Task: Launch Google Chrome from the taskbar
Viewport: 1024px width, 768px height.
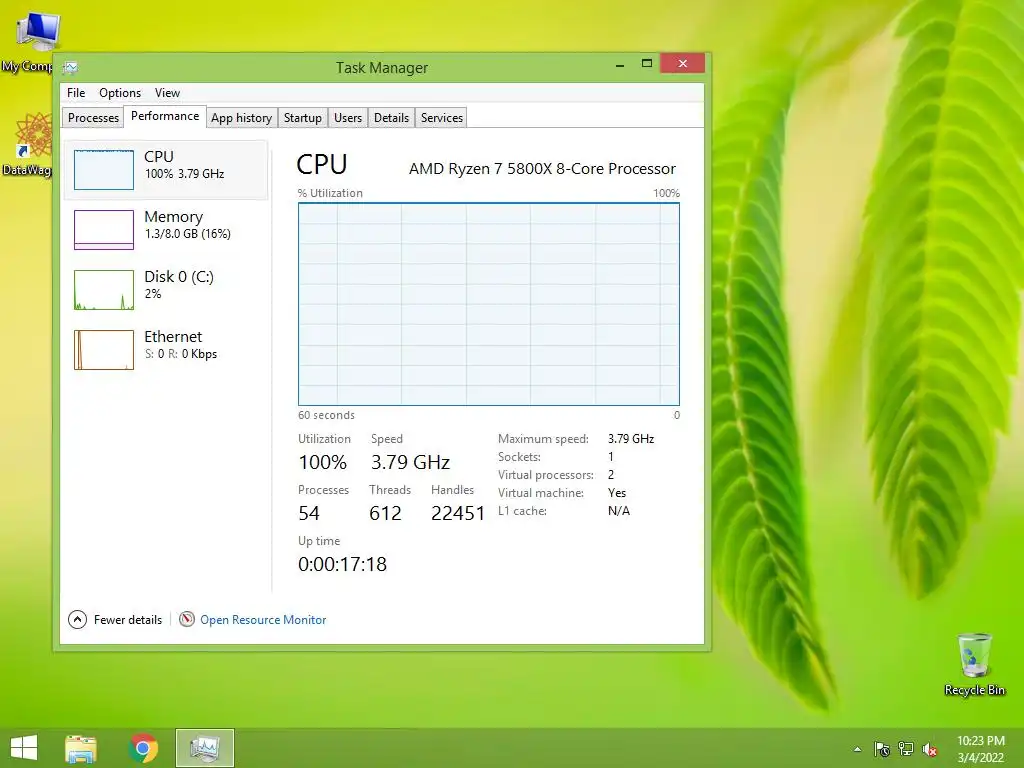Action: [143, 748]
